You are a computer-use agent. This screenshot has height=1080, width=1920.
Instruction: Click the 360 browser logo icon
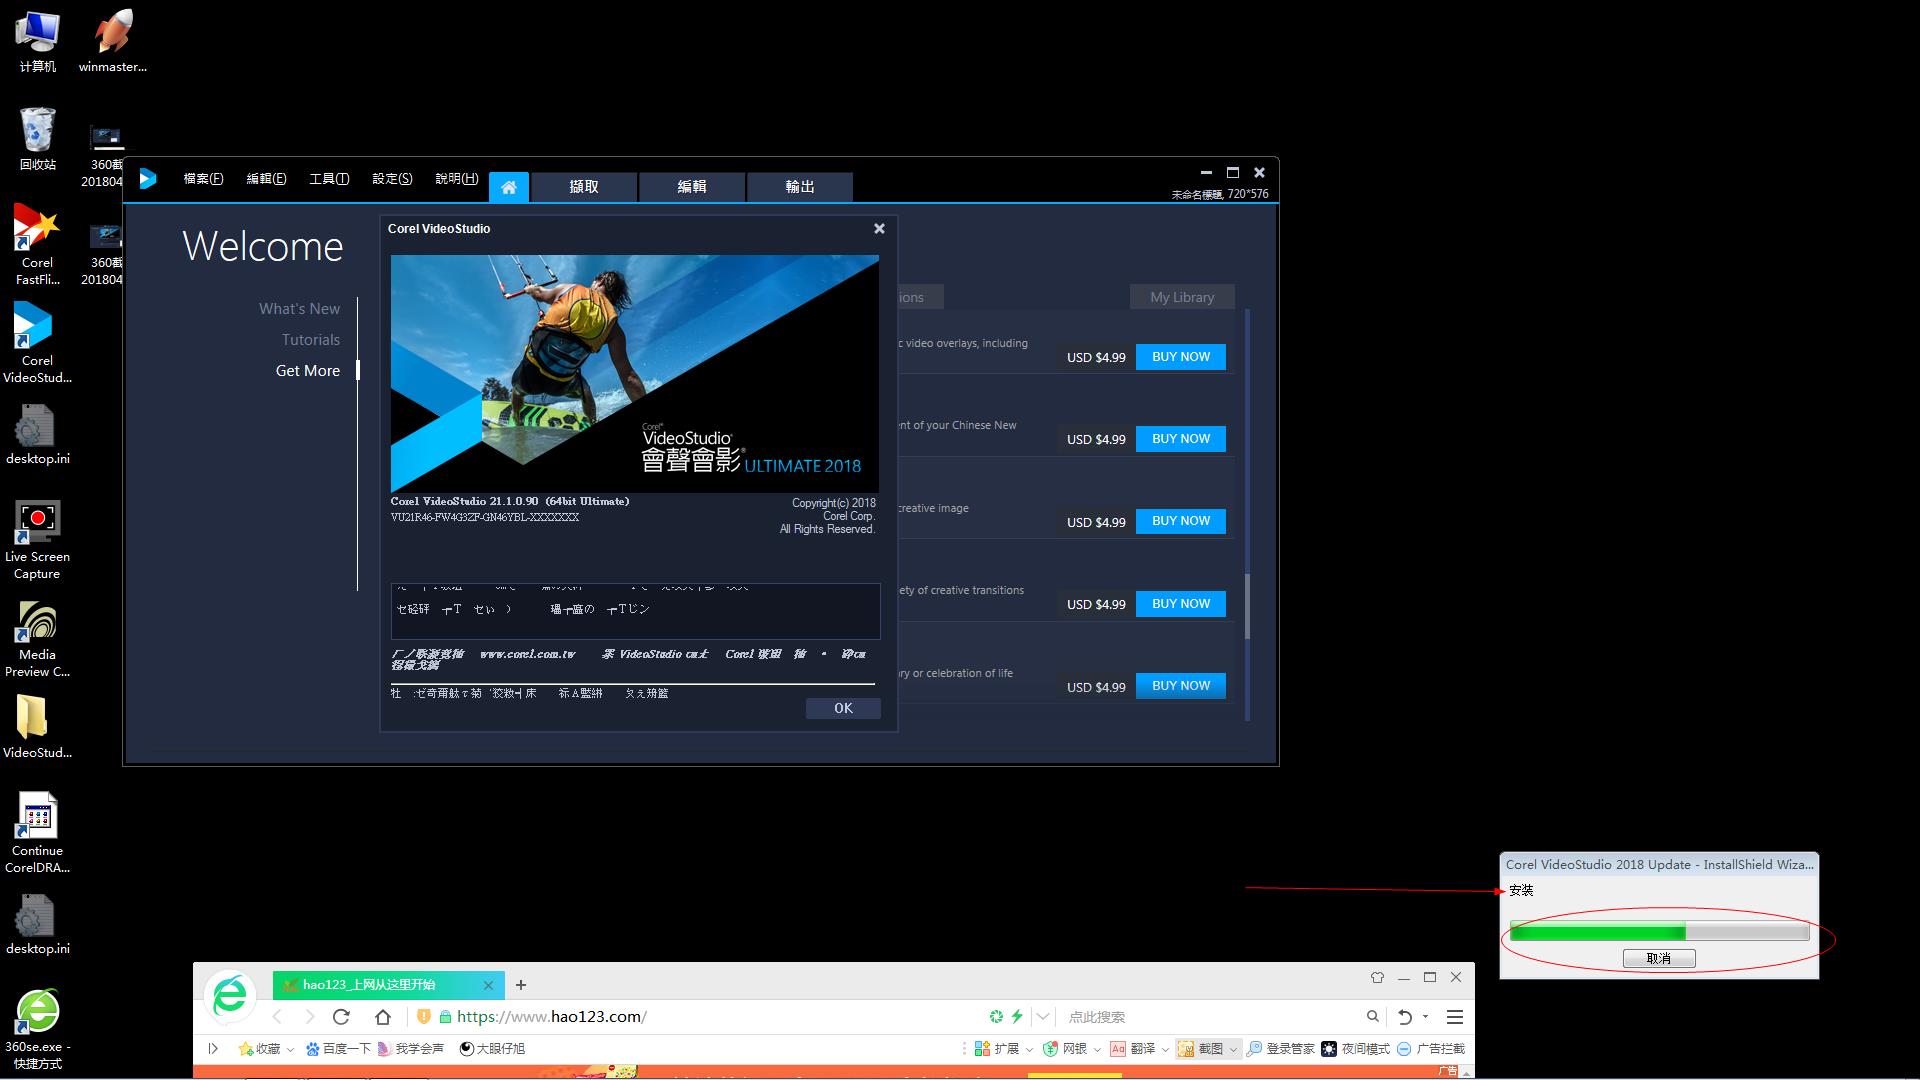pyautogui.click(x=230, y=996)
